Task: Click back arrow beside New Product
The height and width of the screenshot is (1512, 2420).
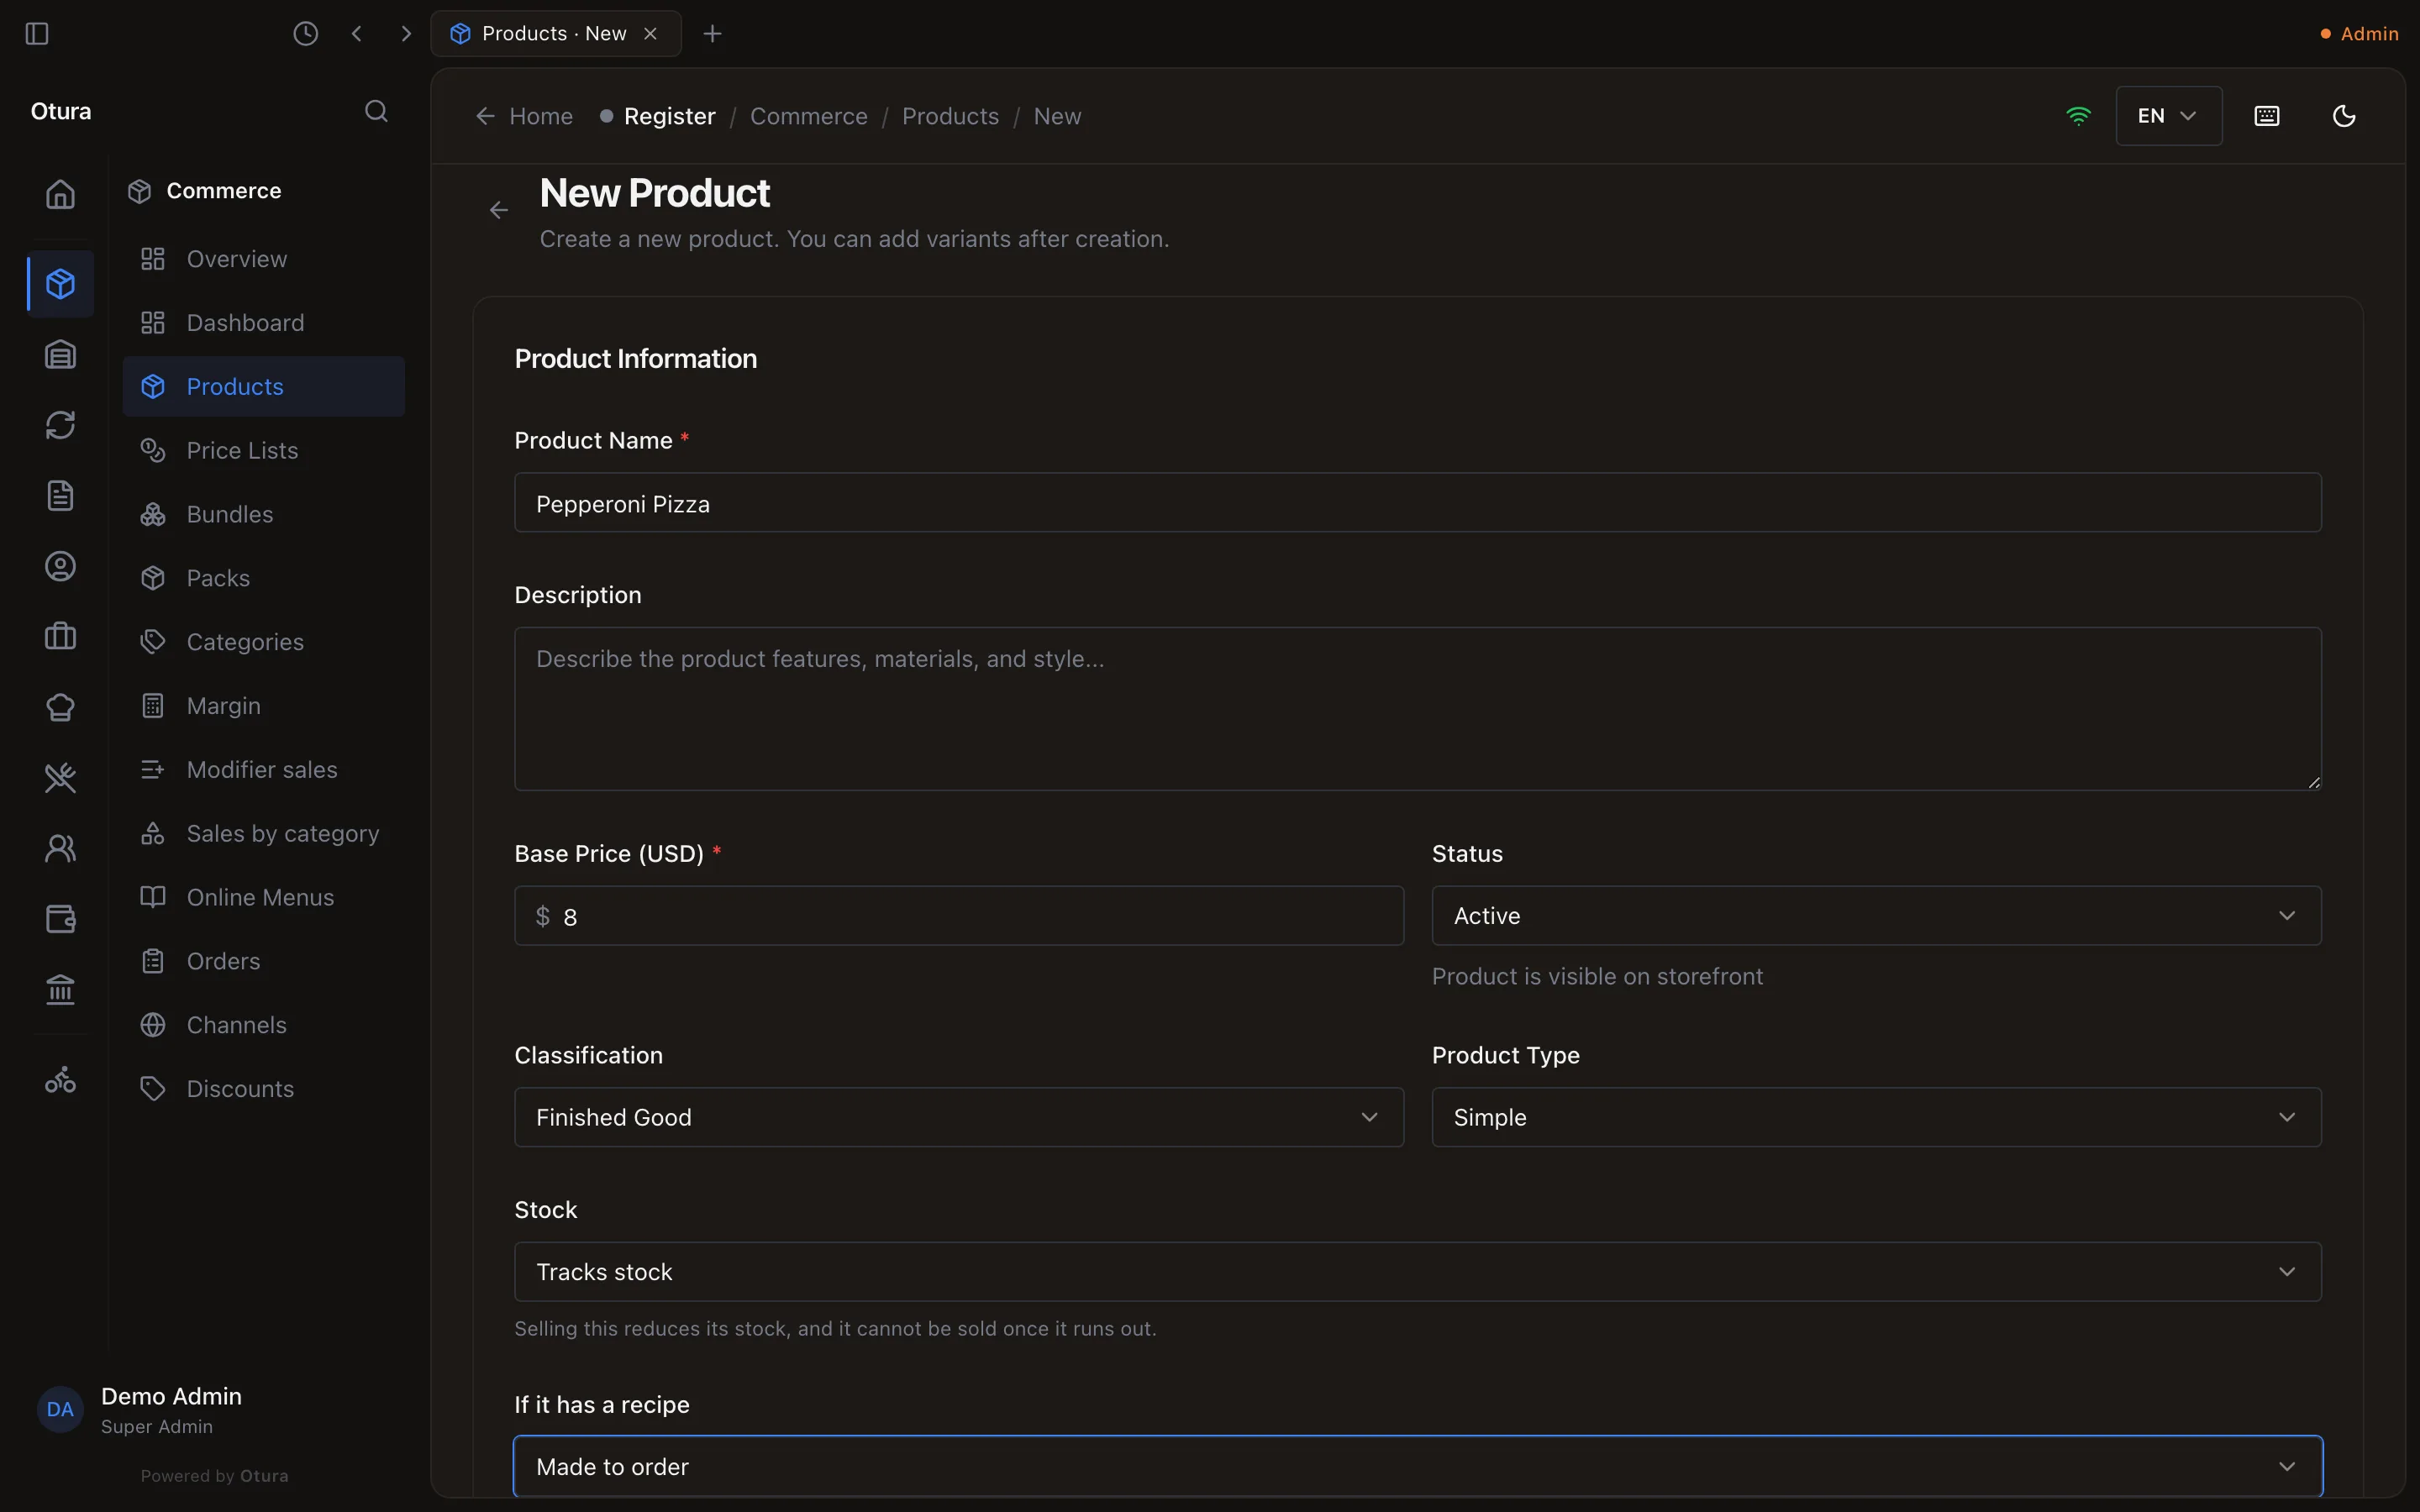Action: [x=499, y=210]
